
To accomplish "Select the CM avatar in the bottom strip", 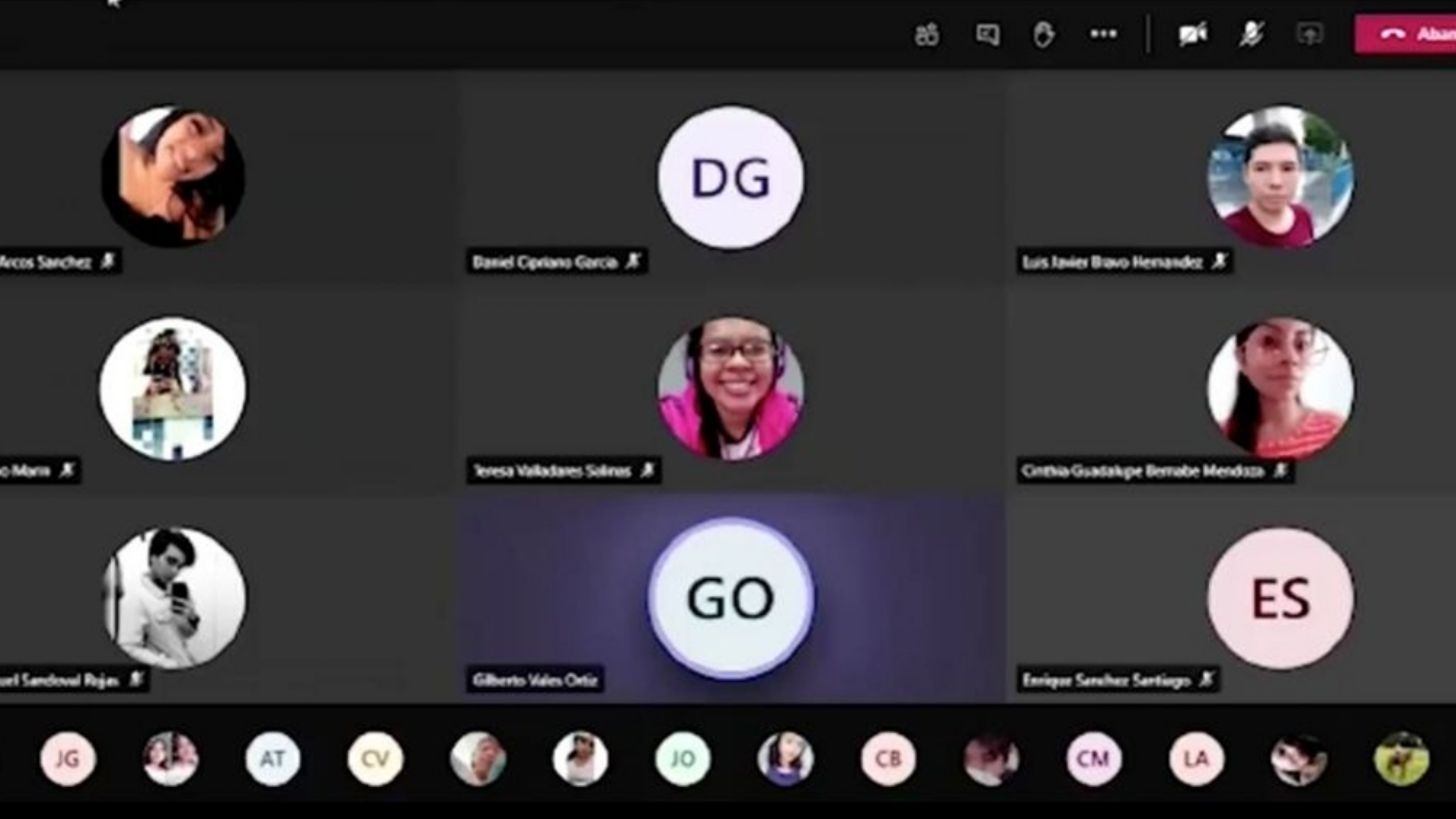I will [x=1093, y=759].
